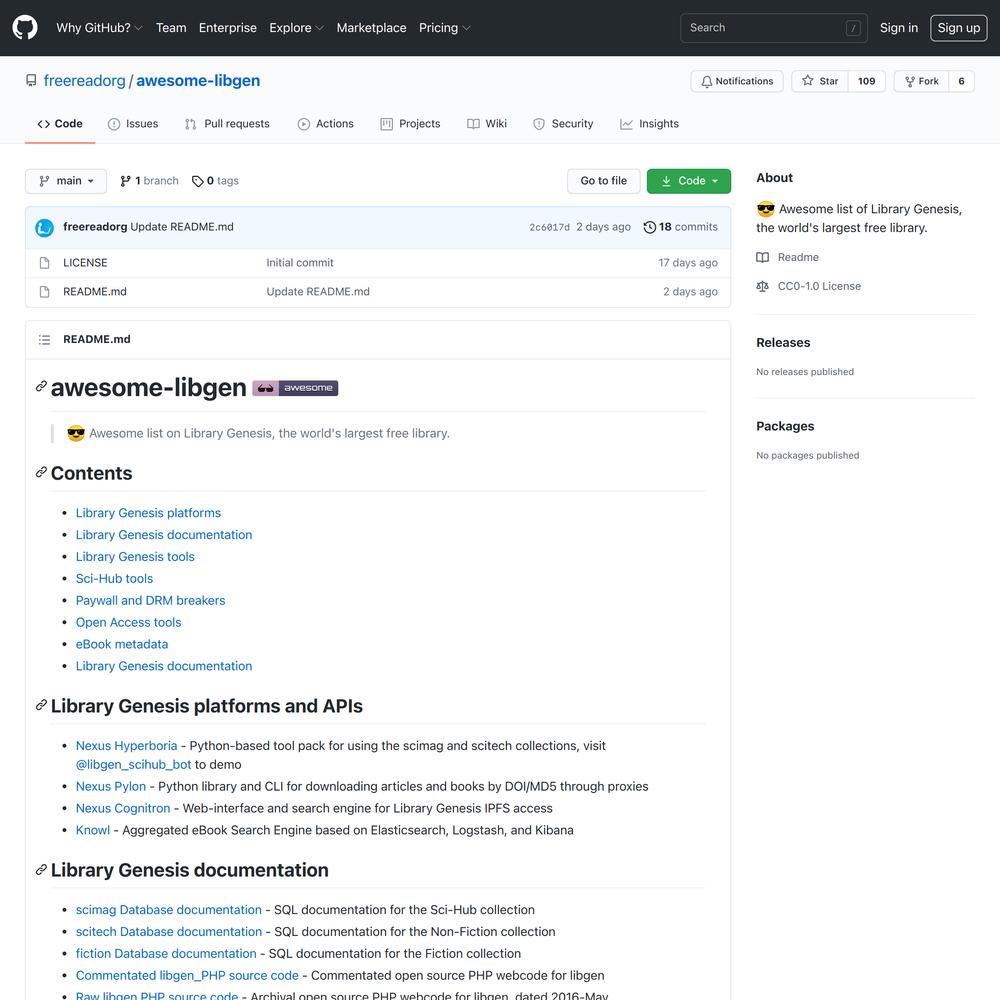Jump to Open Access tools in Contents
The width and height of the screenshot is (1000, 1000).
tap(128, 622)
